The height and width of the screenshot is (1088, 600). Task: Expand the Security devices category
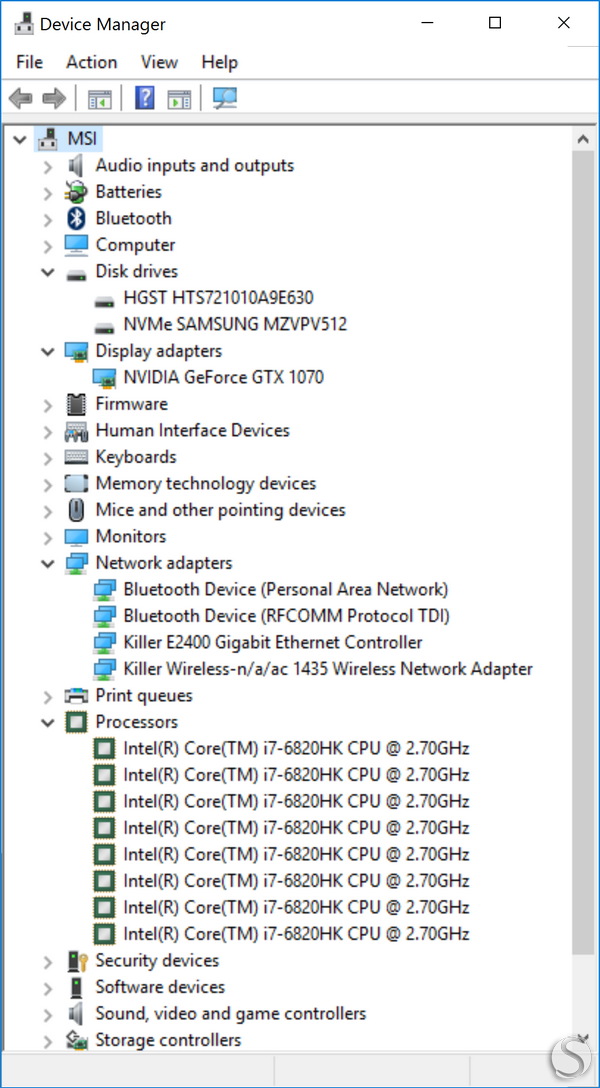pyautogui.click(x=47, y=962)
